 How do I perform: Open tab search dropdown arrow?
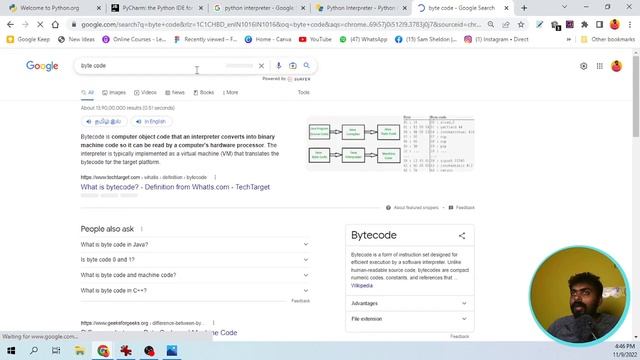564,7
